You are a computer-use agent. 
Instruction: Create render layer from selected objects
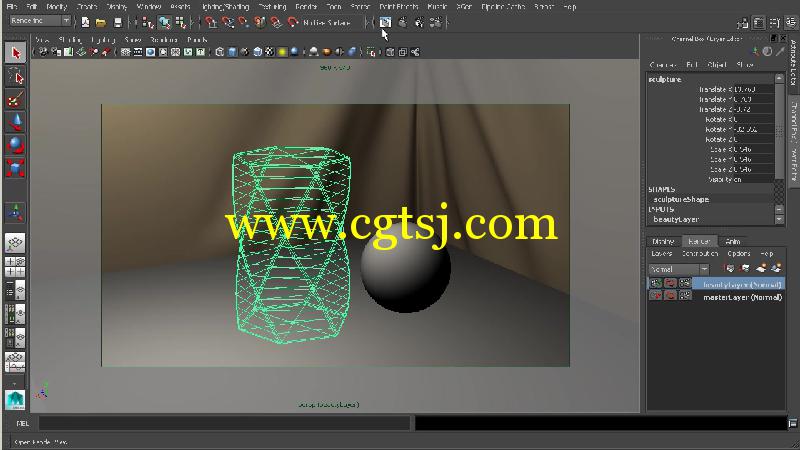tap(776, 268)
